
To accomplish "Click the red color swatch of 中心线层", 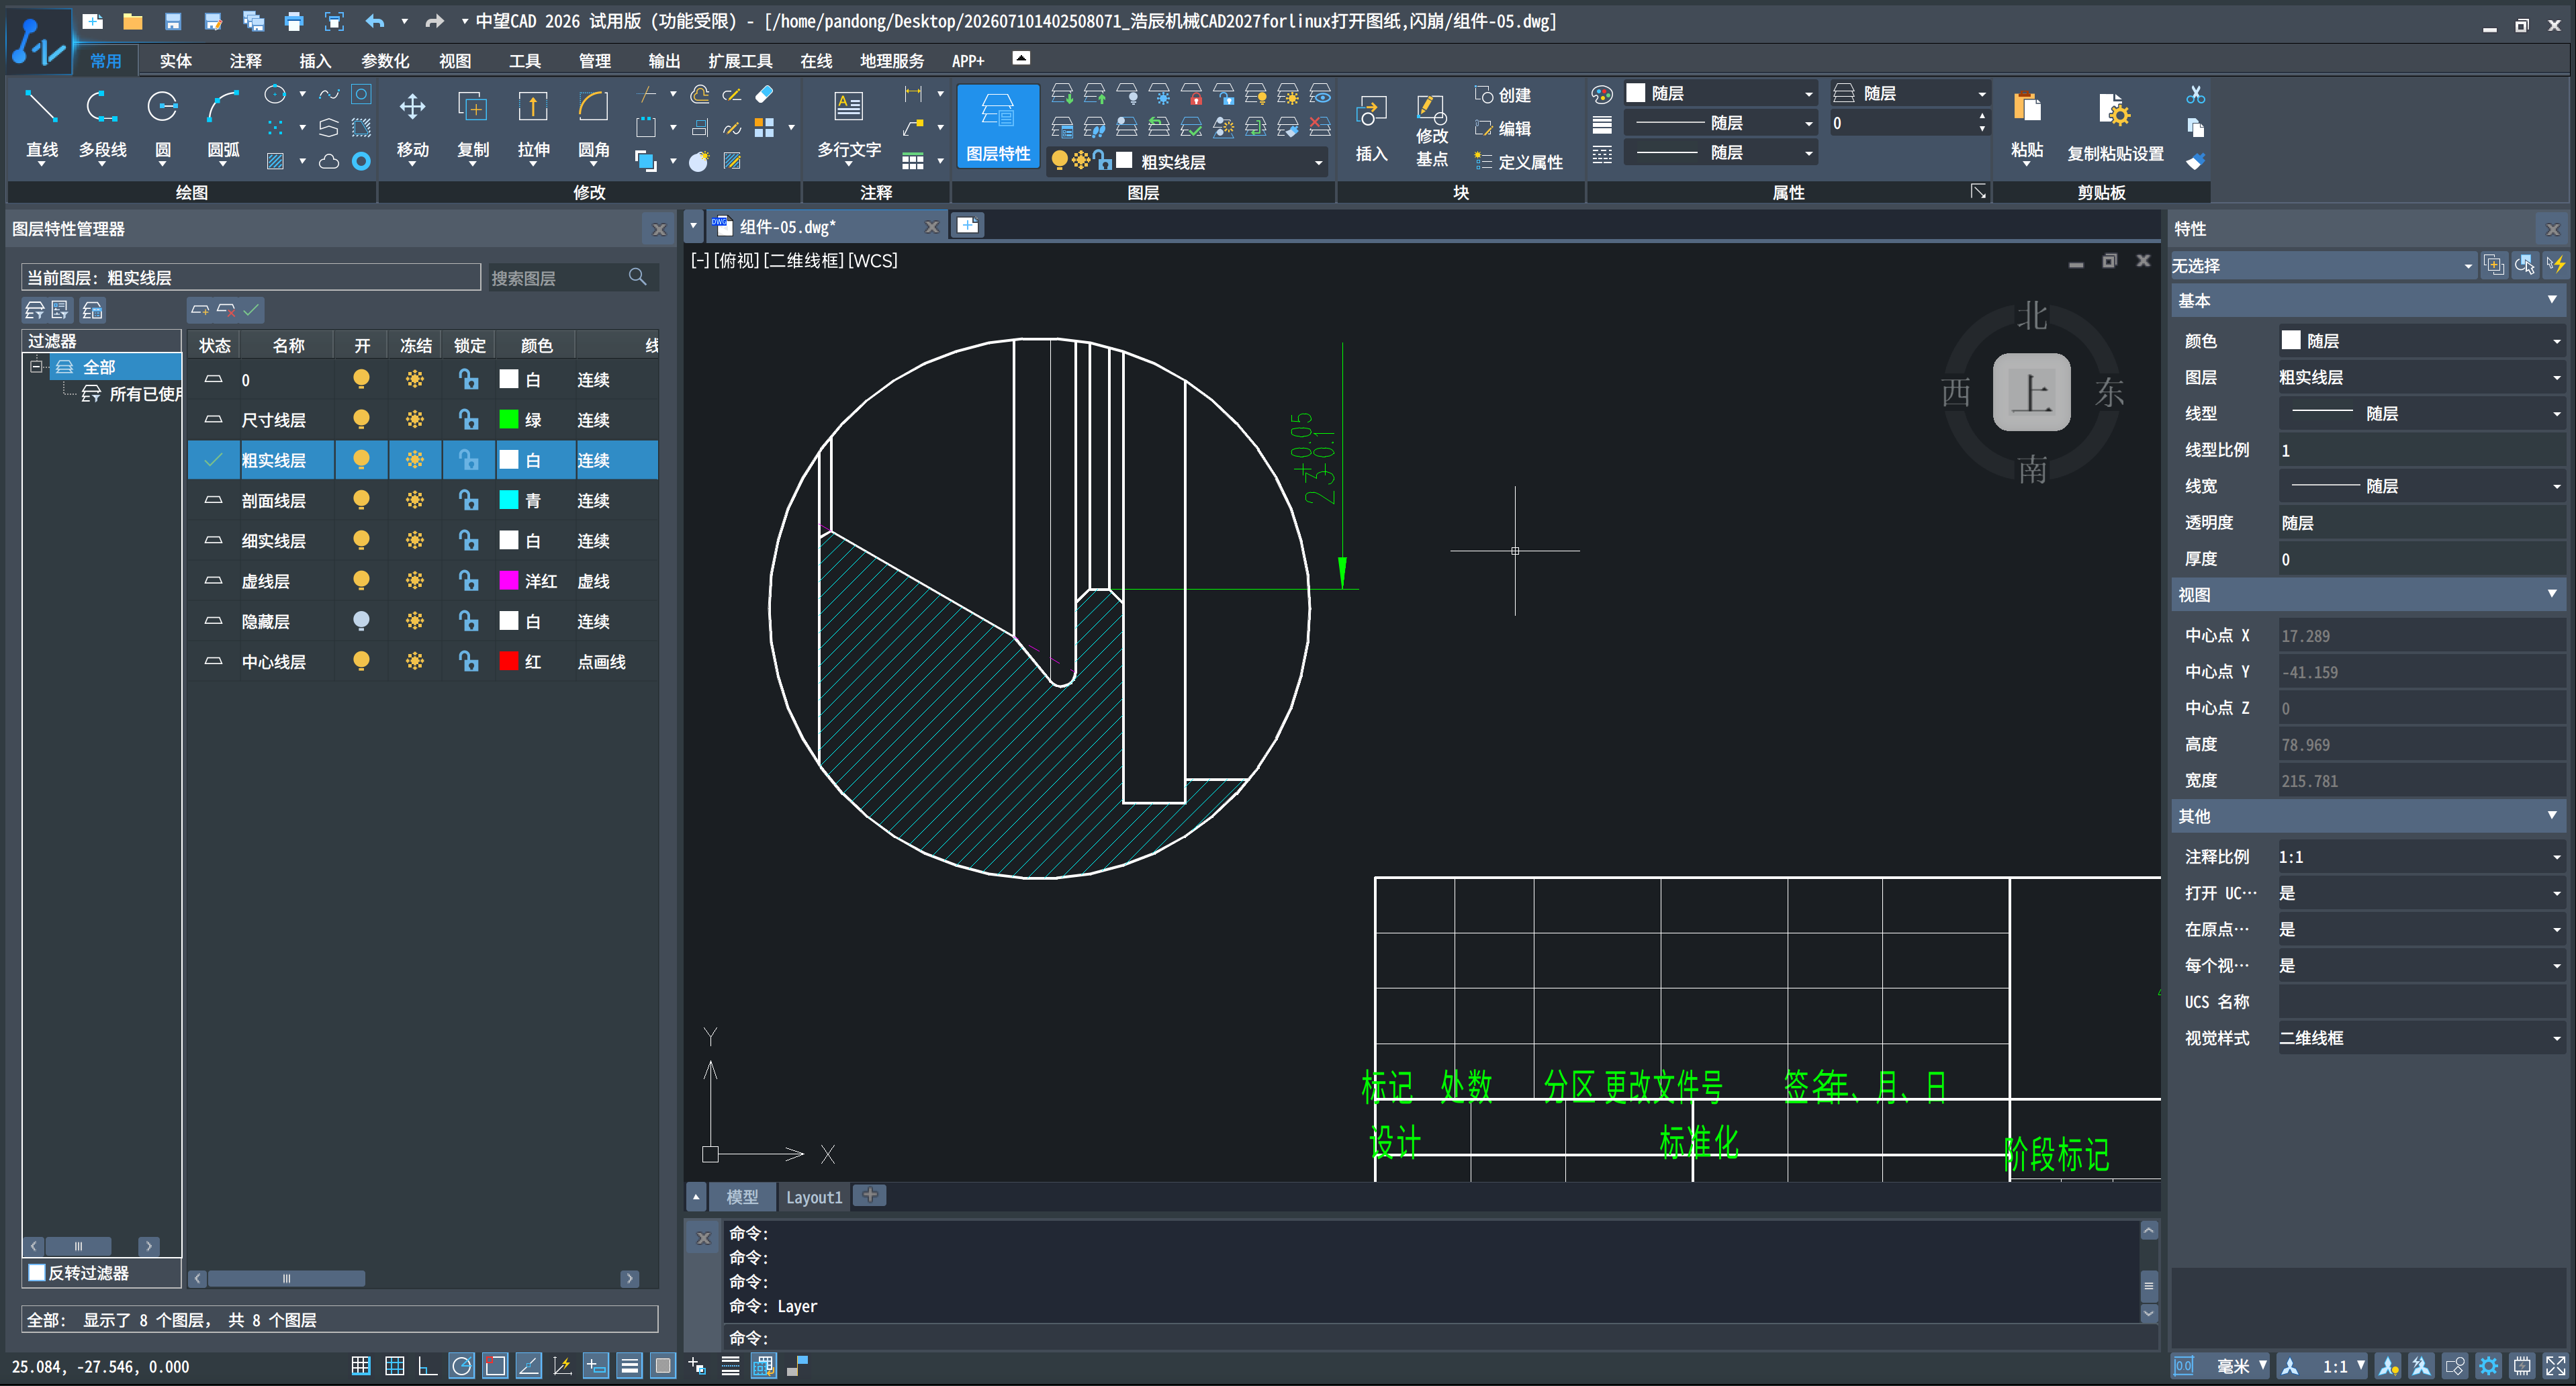I will click(x=508, y=660).
